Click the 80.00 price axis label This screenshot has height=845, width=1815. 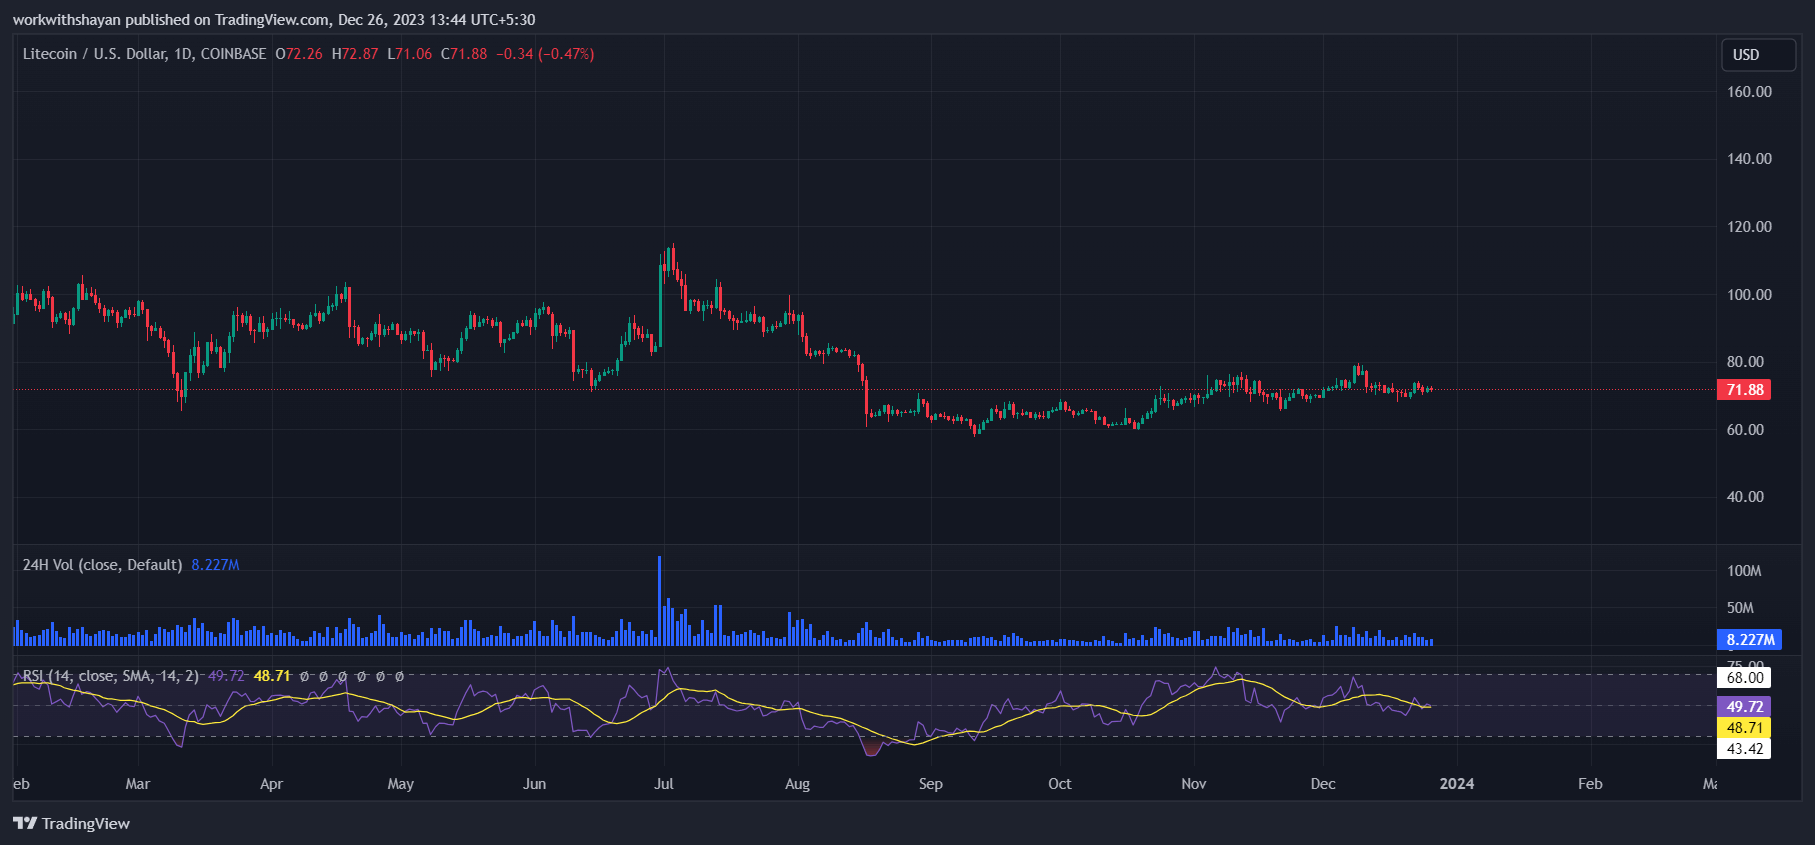click(x=1745, y=362)
